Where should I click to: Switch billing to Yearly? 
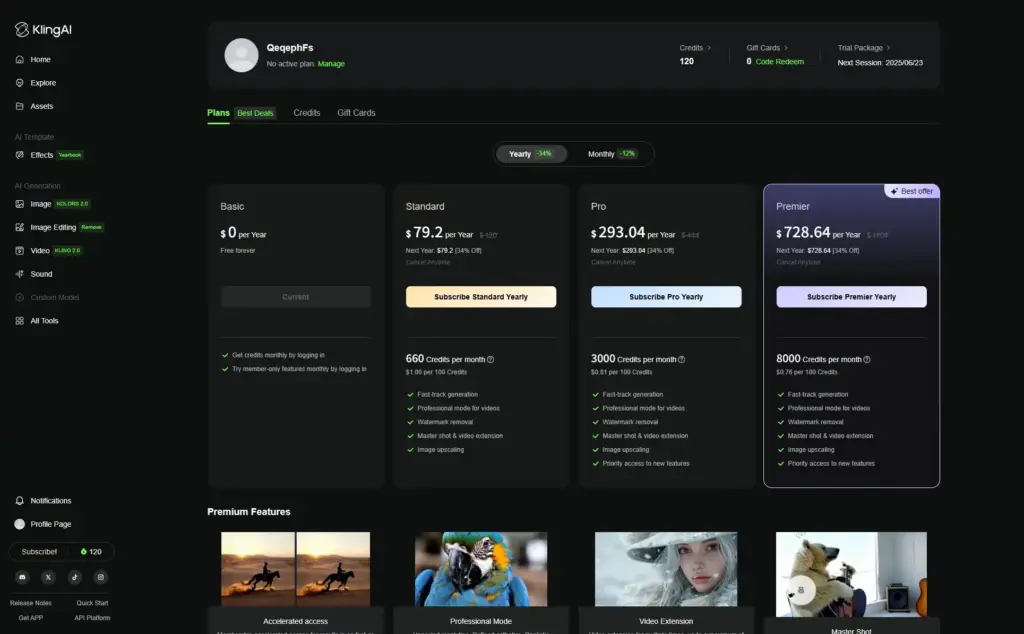click(x=531, y=154)
